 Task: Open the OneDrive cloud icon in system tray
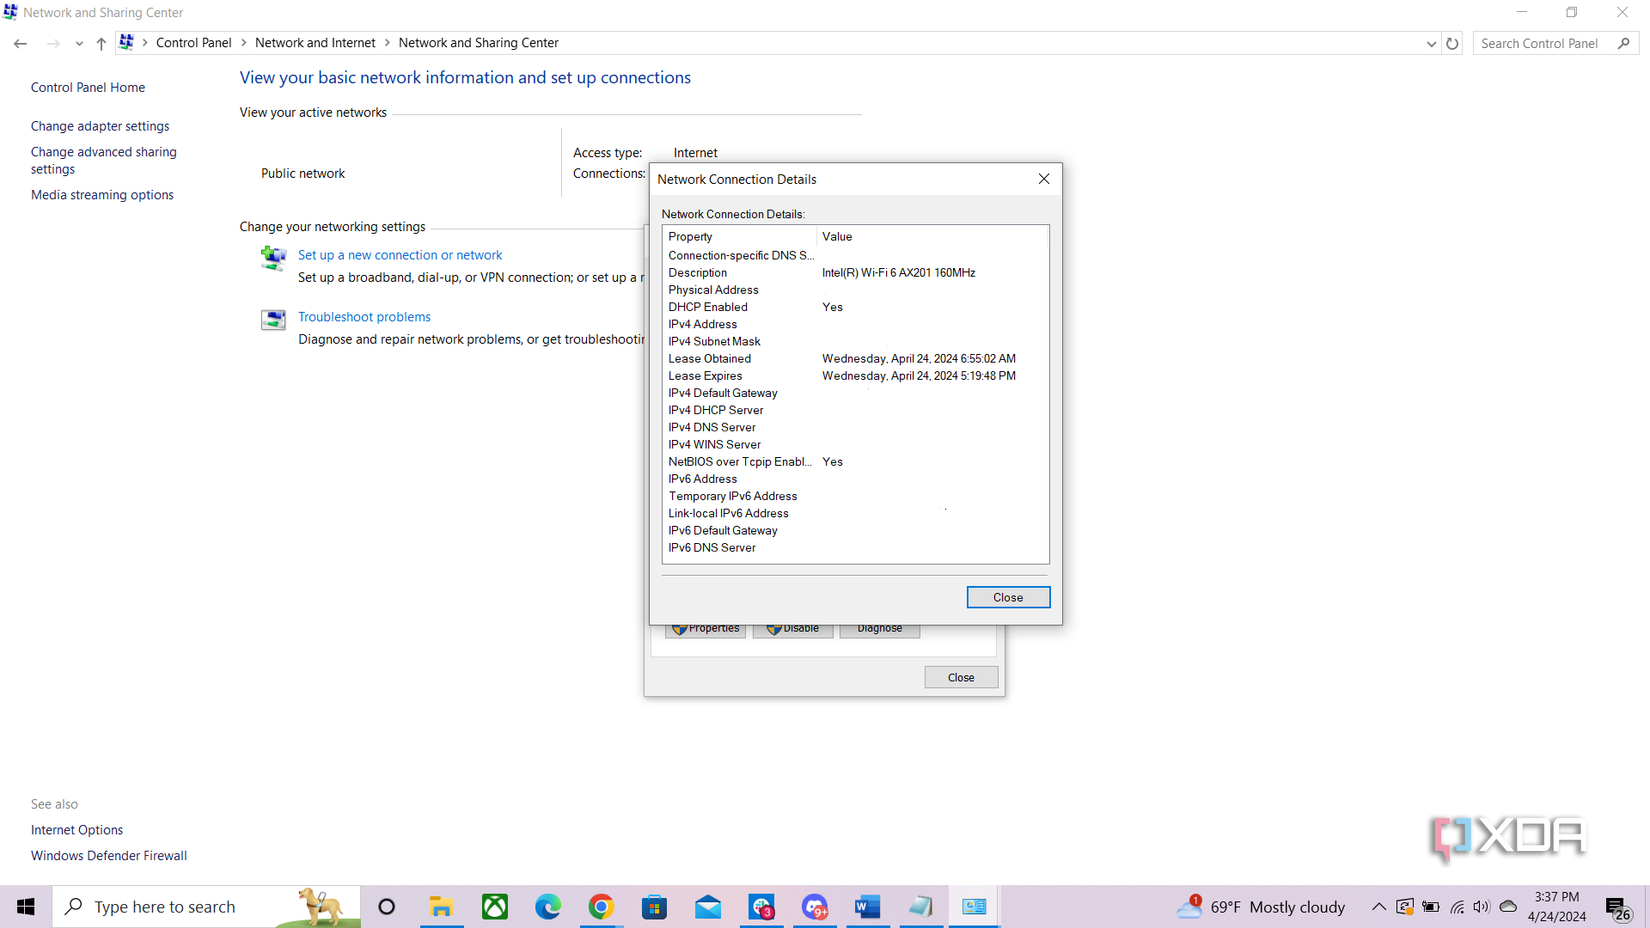click(x=1508, y=907)
